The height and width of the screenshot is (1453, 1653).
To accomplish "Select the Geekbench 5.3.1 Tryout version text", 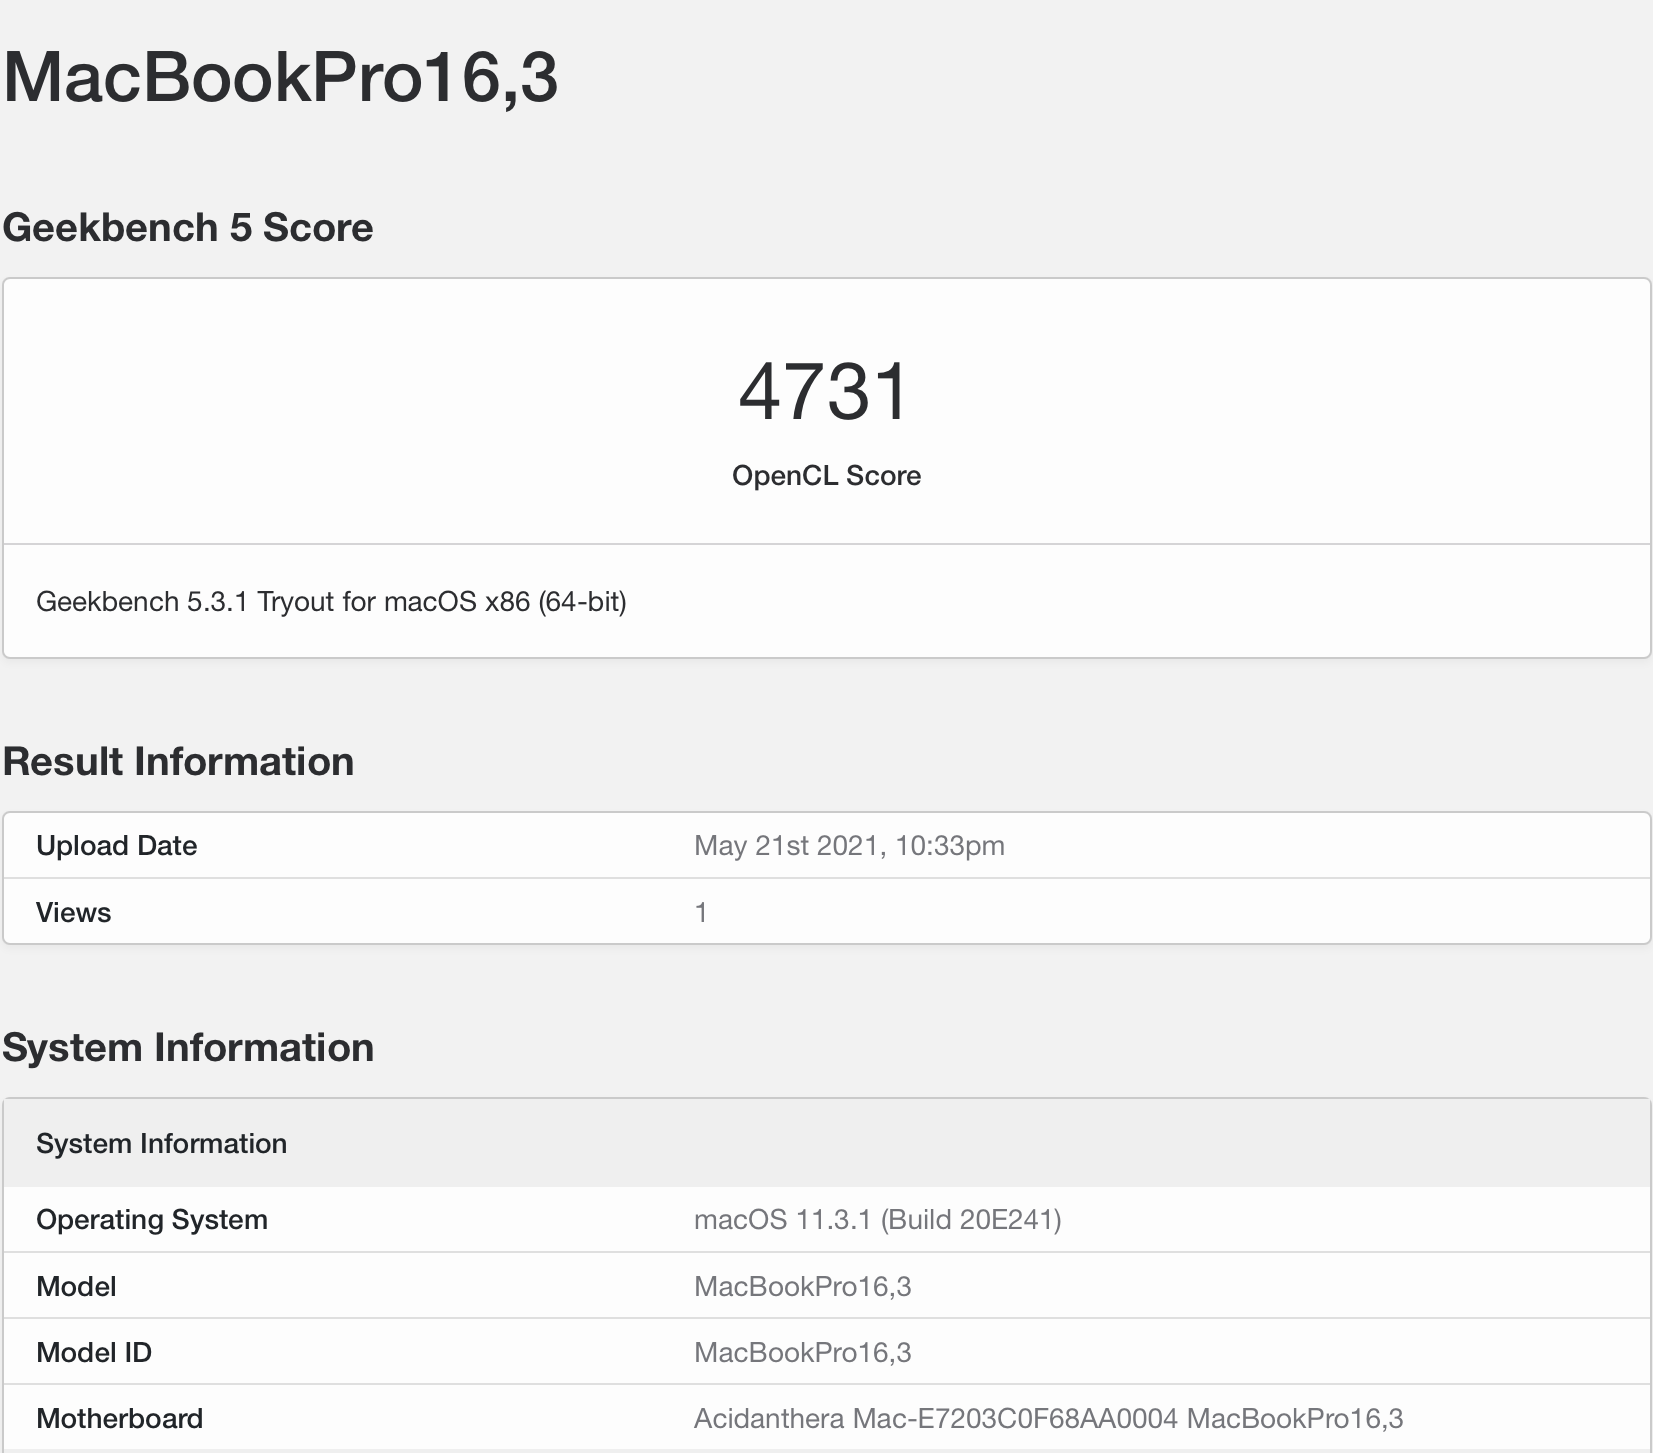I will [x=331, y=602].
